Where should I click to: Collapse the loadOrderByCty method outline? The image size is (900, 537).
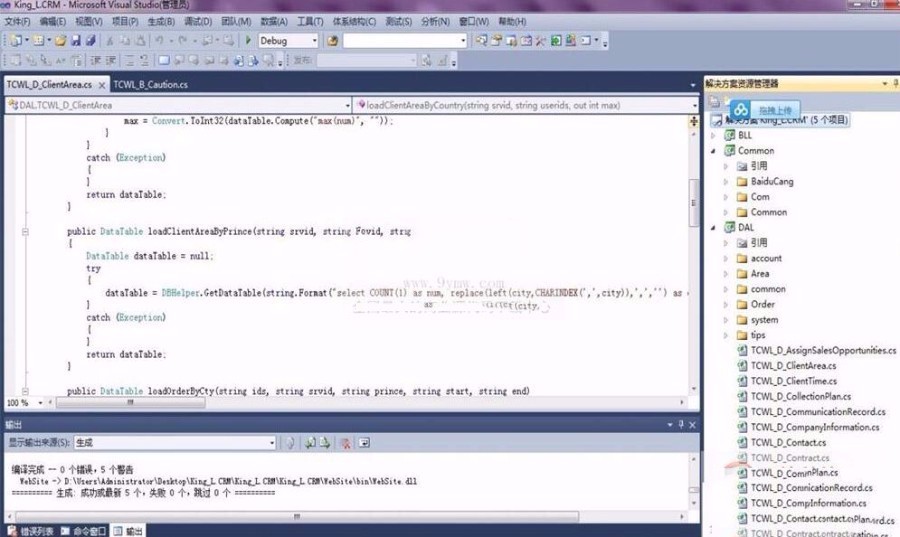[25, 391]
